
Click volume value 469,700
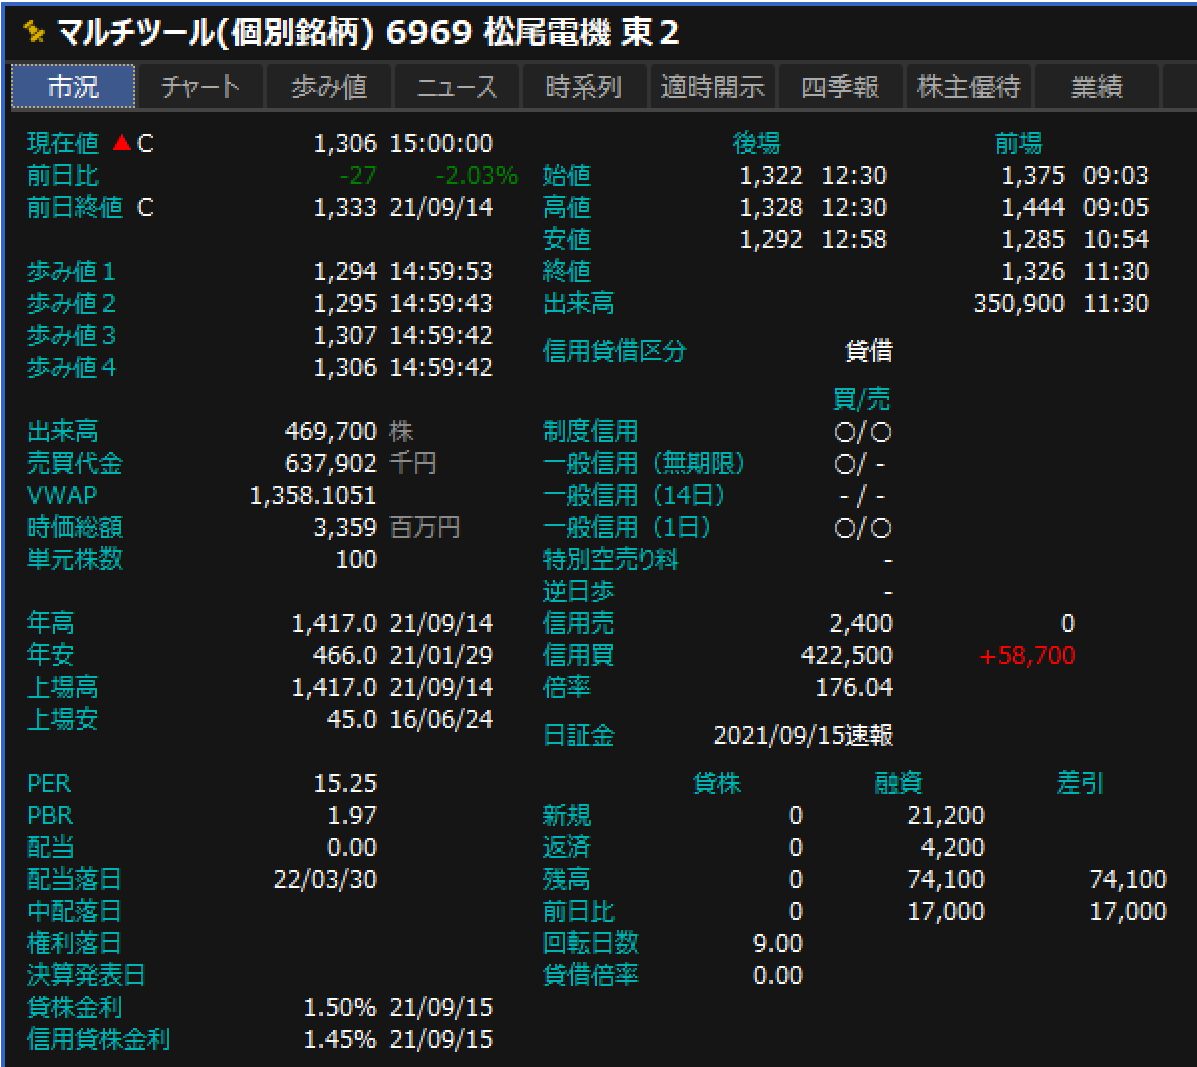331,431
